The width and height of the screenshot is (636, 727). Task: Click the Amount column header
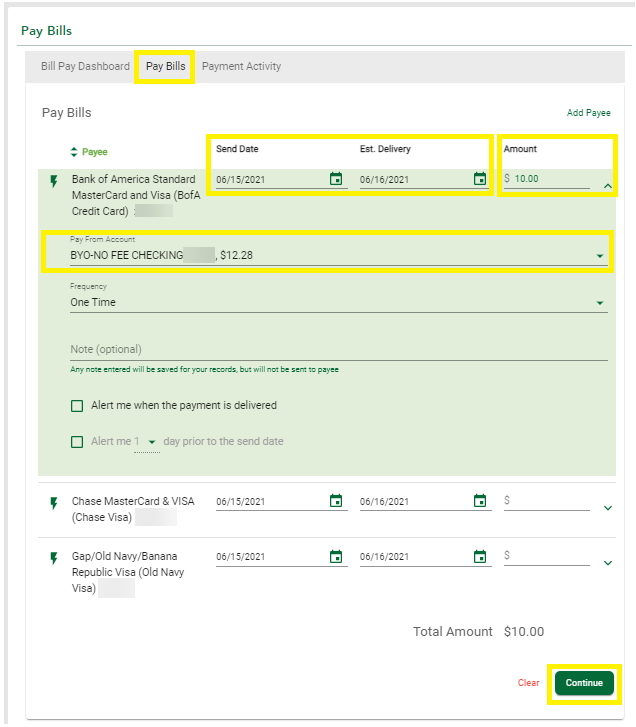[x=520, y=149]
